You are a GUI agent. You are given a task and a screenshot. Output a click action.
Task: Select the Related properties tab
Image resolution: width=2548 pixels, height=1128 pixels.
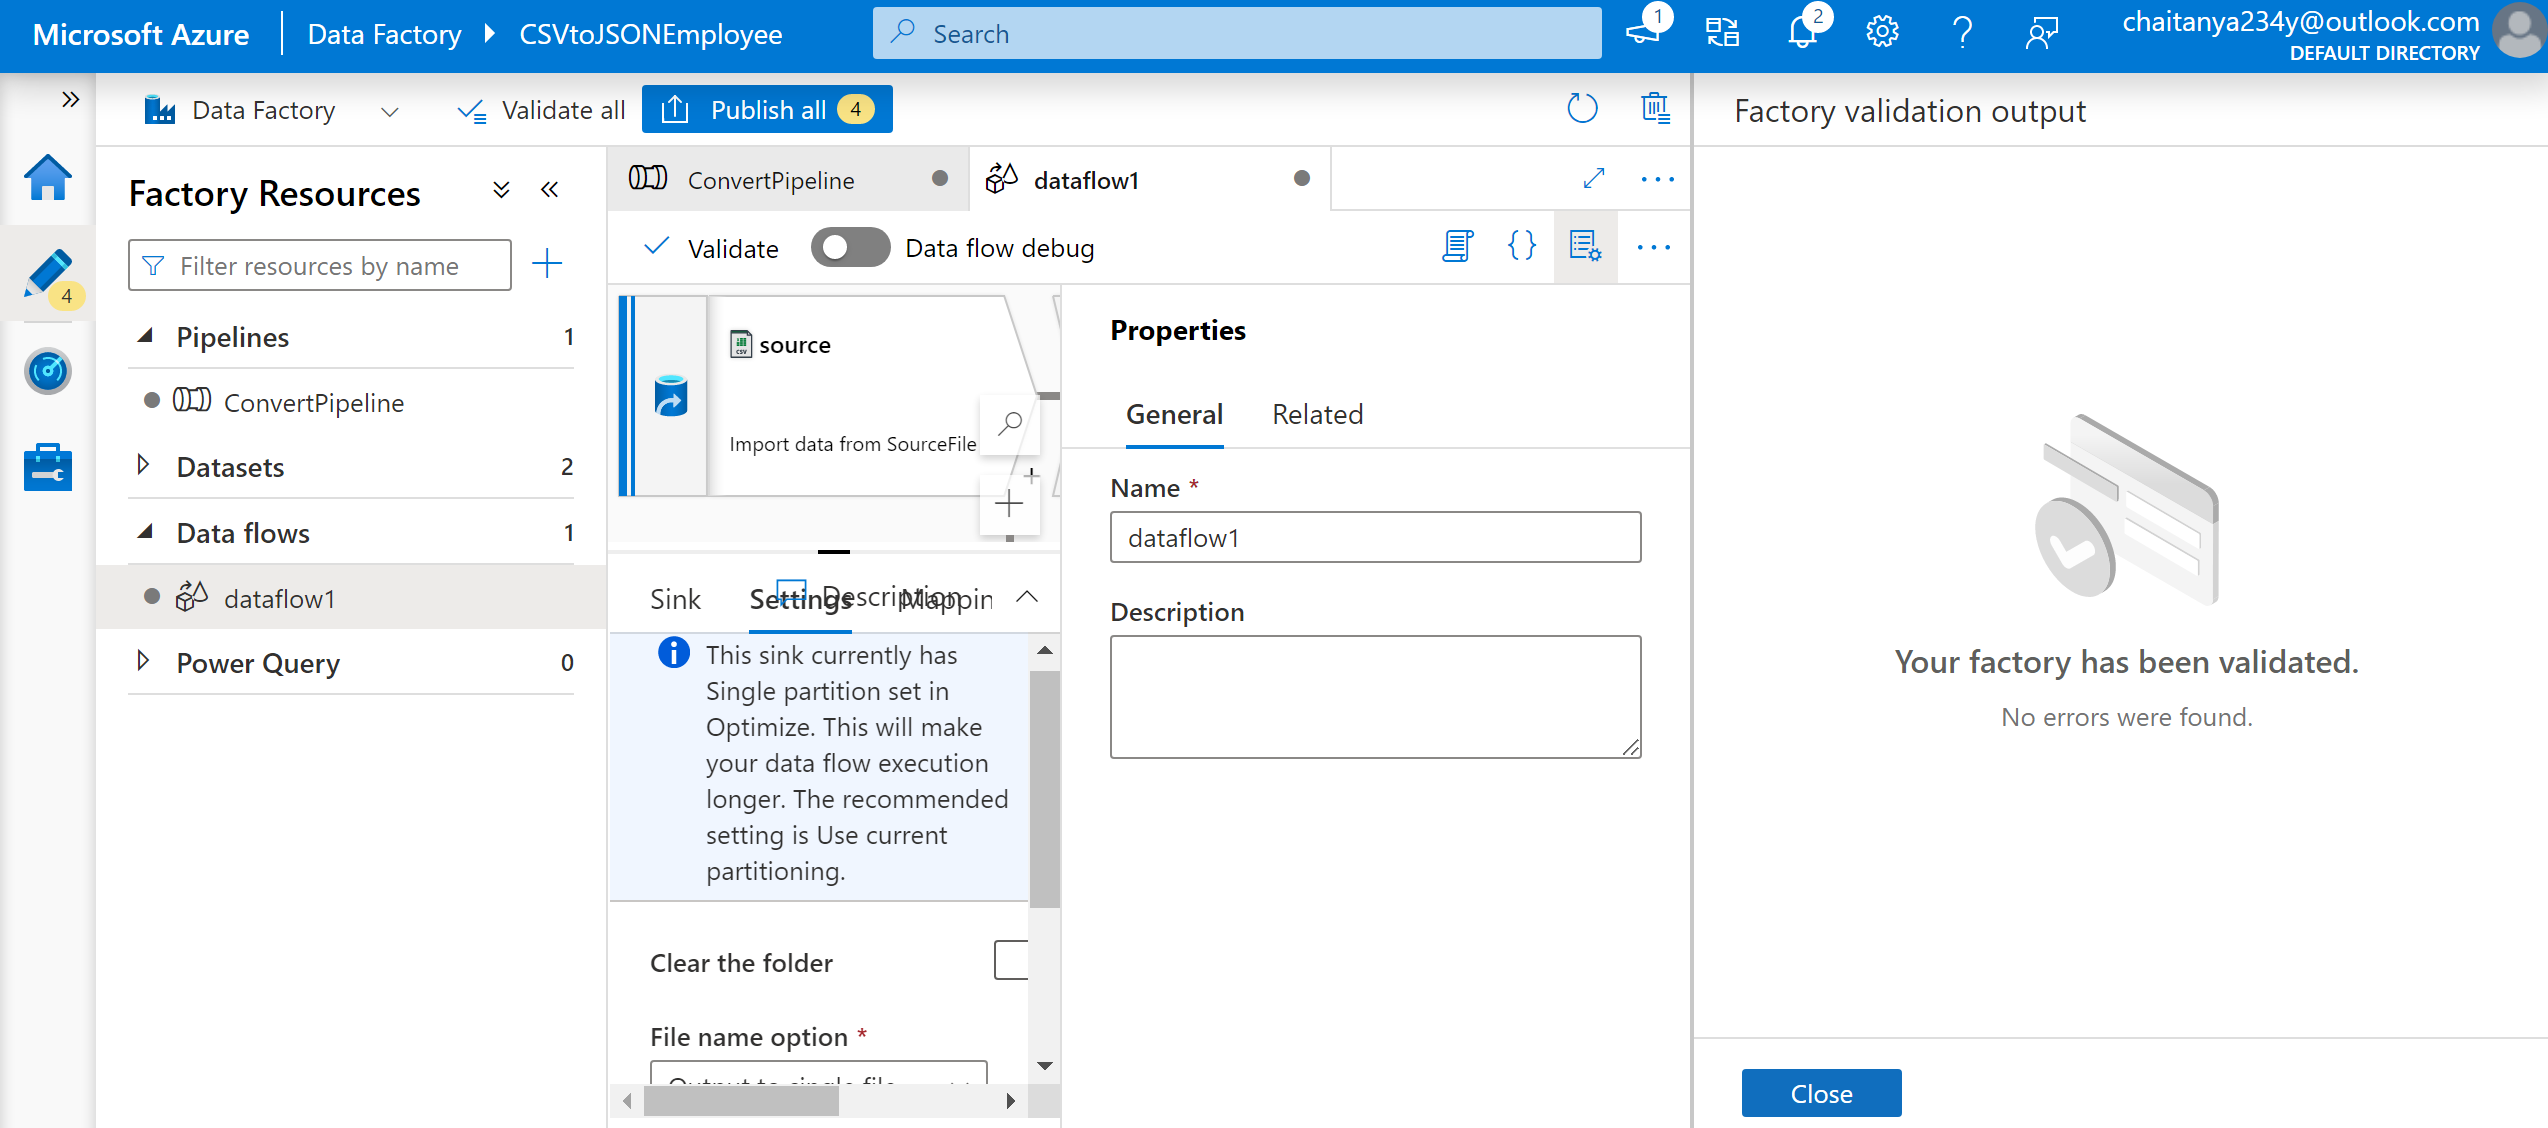tap(1317, 415)
